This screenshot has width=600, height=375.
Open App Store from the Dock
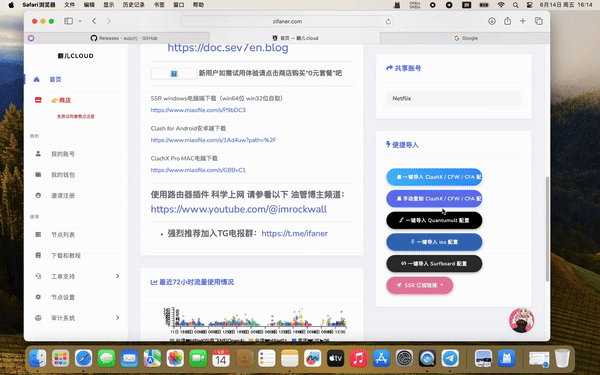pos(382,359)
